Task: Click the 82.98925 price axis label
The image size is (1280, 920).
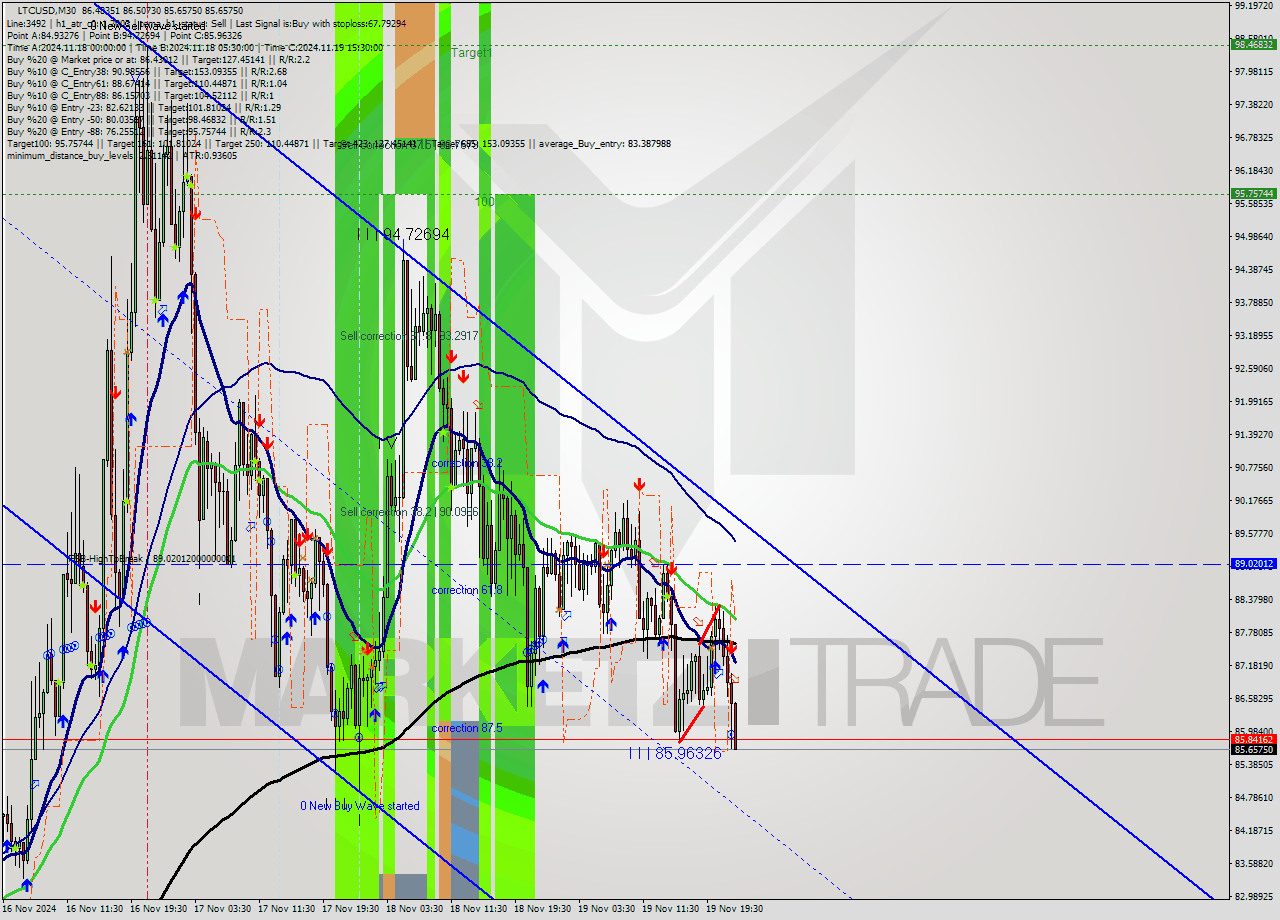Action: pyautogui.click(x=1253, y=896)
